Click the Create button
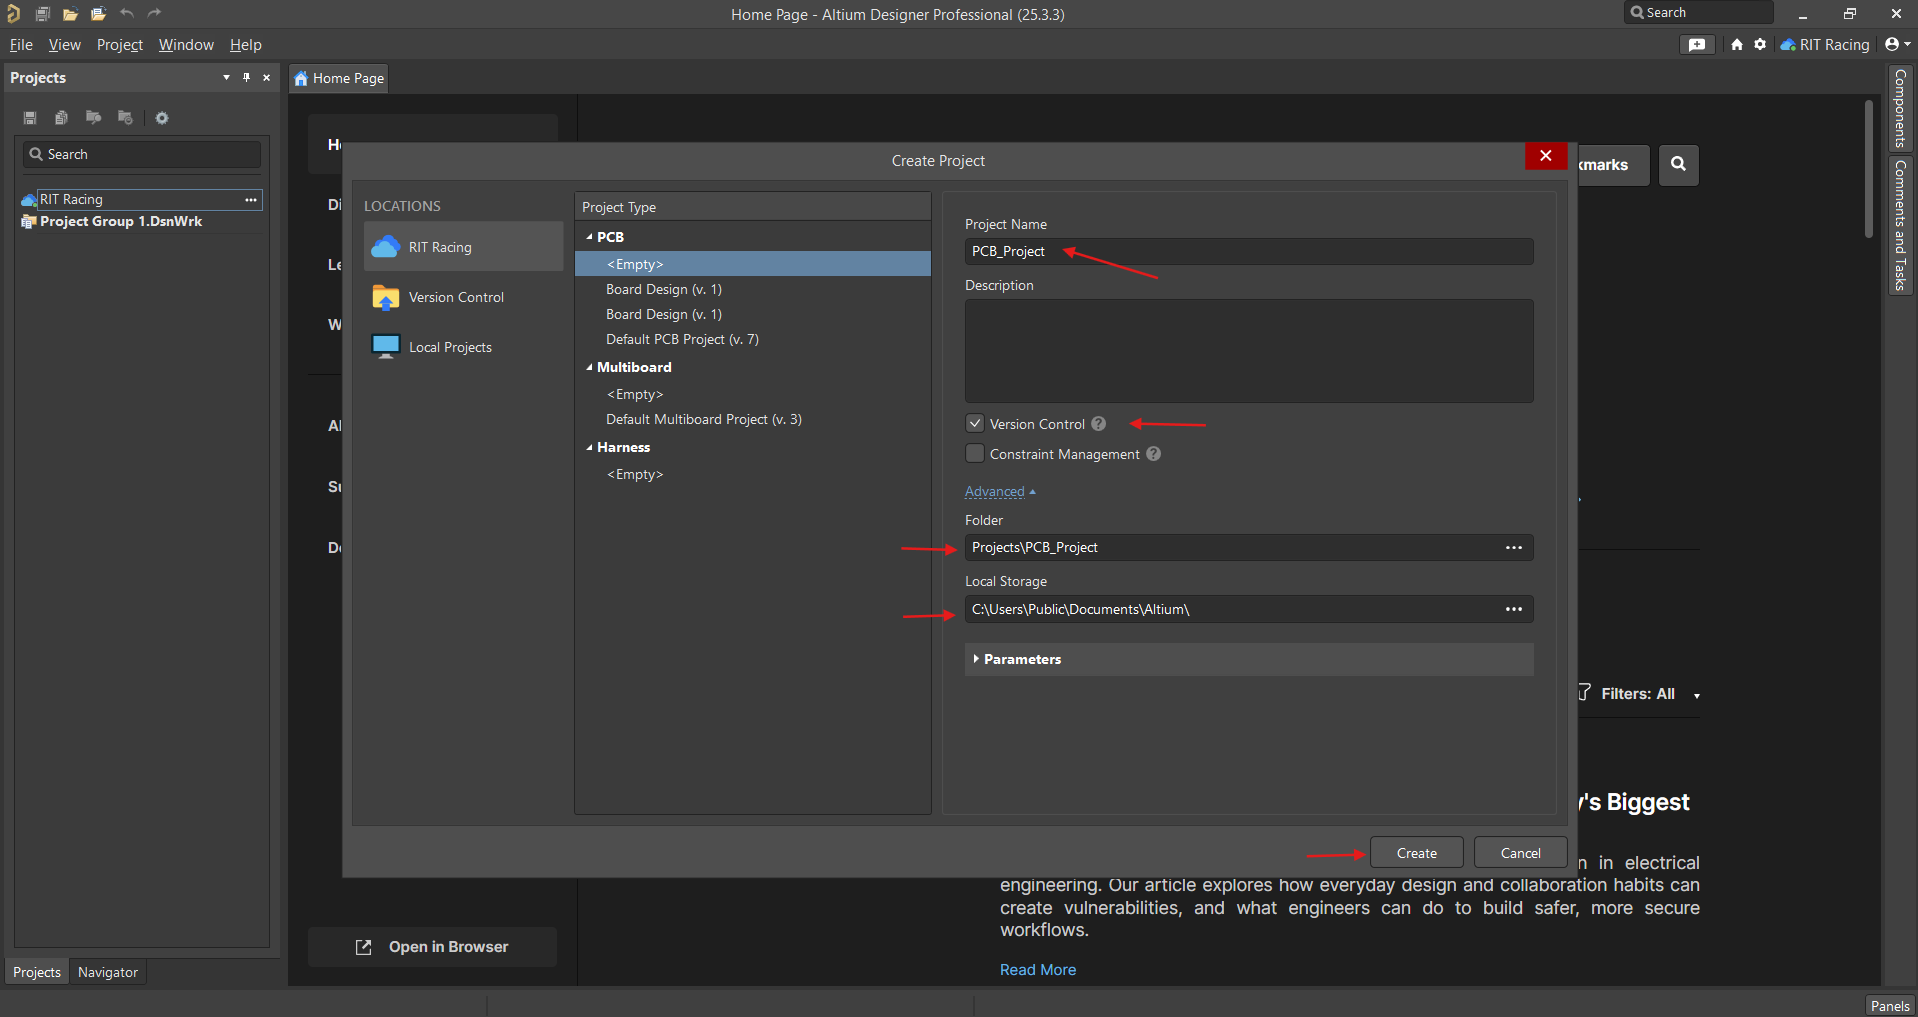The image size is (1918, 1017). click(x=1417, y=853)
